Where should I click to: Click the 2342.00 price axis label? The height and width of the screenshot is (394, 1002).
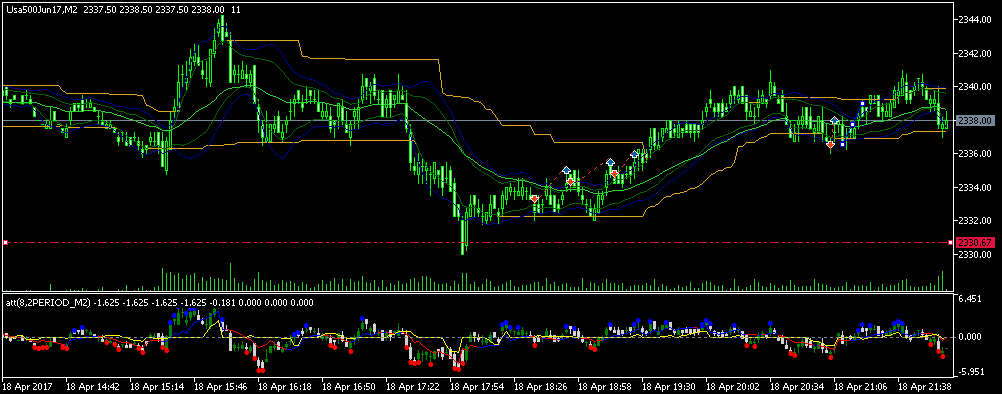coord(976,53)
